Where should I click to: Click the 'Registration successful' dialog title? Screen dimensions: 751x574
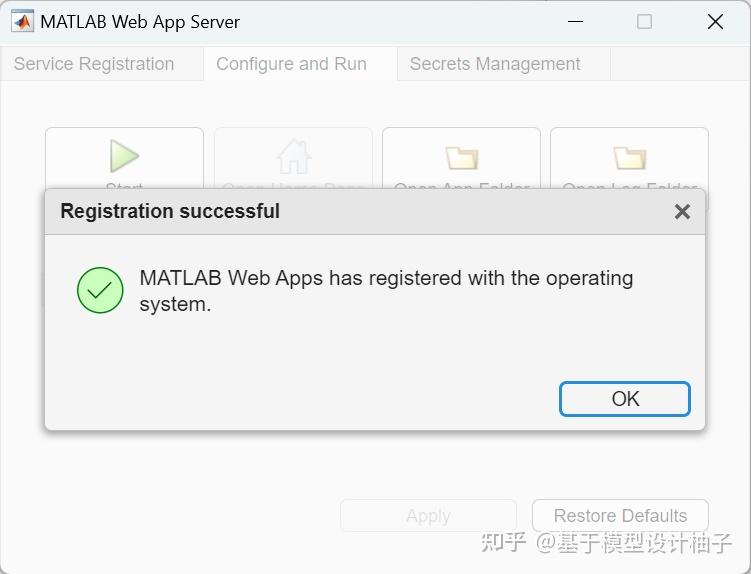click(170, 211)
